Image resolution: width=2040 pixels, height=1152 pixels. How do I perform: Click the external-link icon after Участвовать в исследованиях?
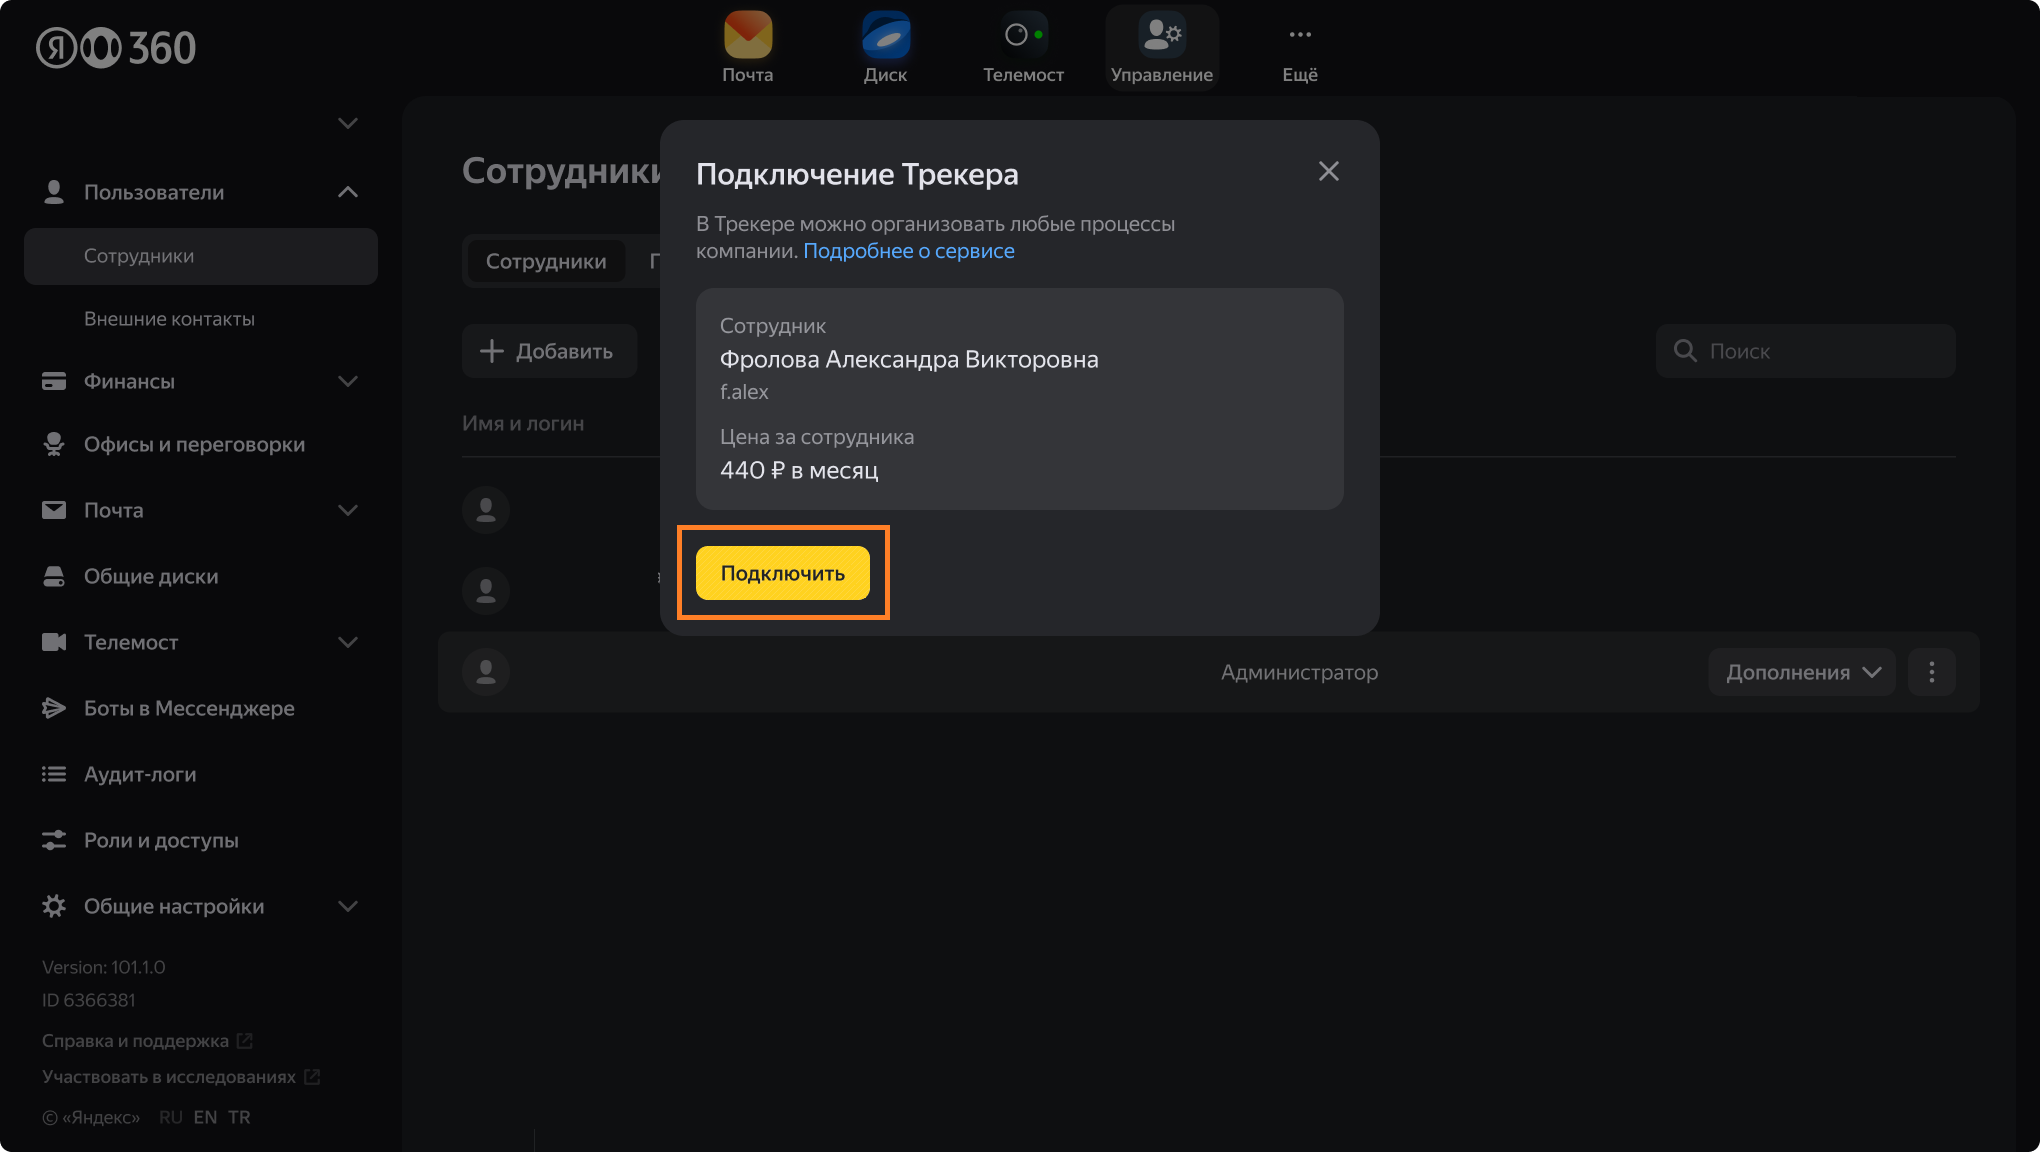tap(312, 1077)
